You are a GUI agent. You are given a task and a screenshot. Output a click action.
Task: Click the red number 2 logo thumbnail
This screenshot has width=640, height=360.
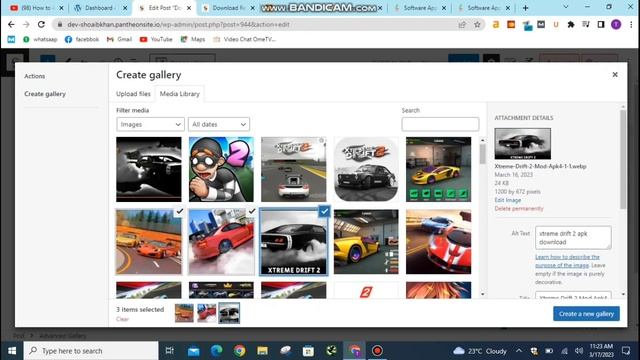366,290
